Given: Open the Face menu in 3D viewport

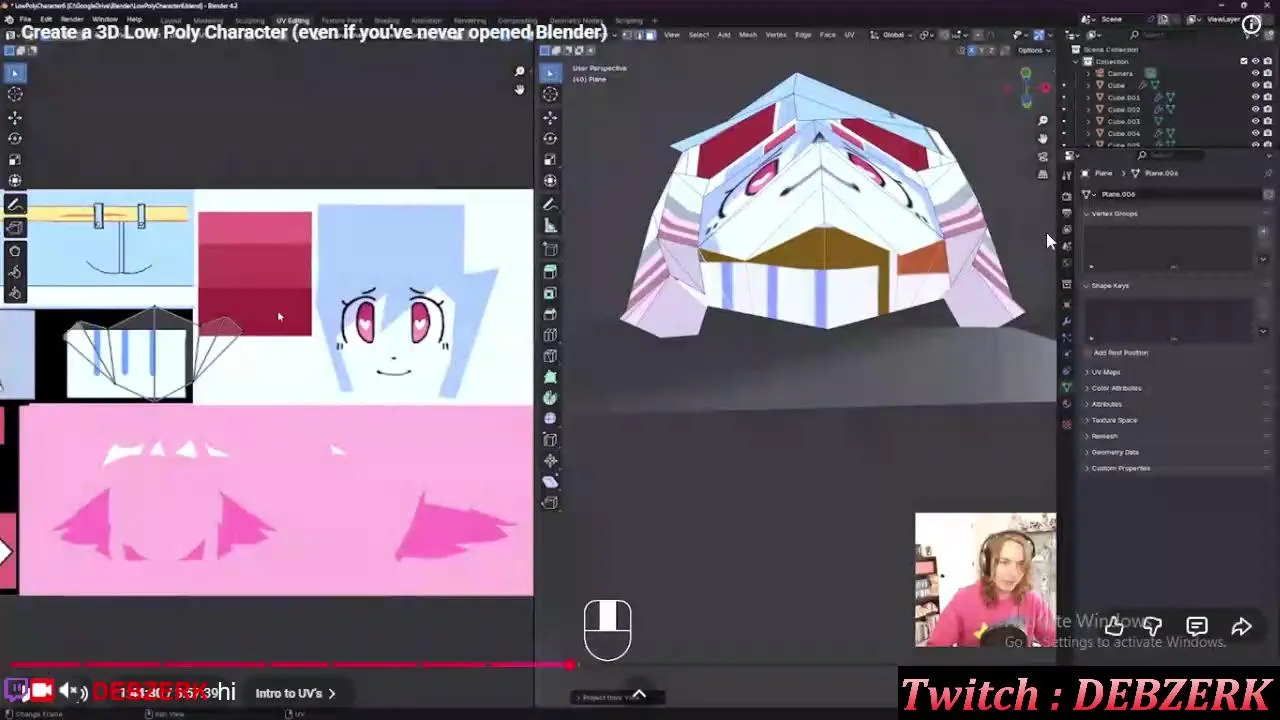Looking at the screenshot, I should [x=828, y=35].
